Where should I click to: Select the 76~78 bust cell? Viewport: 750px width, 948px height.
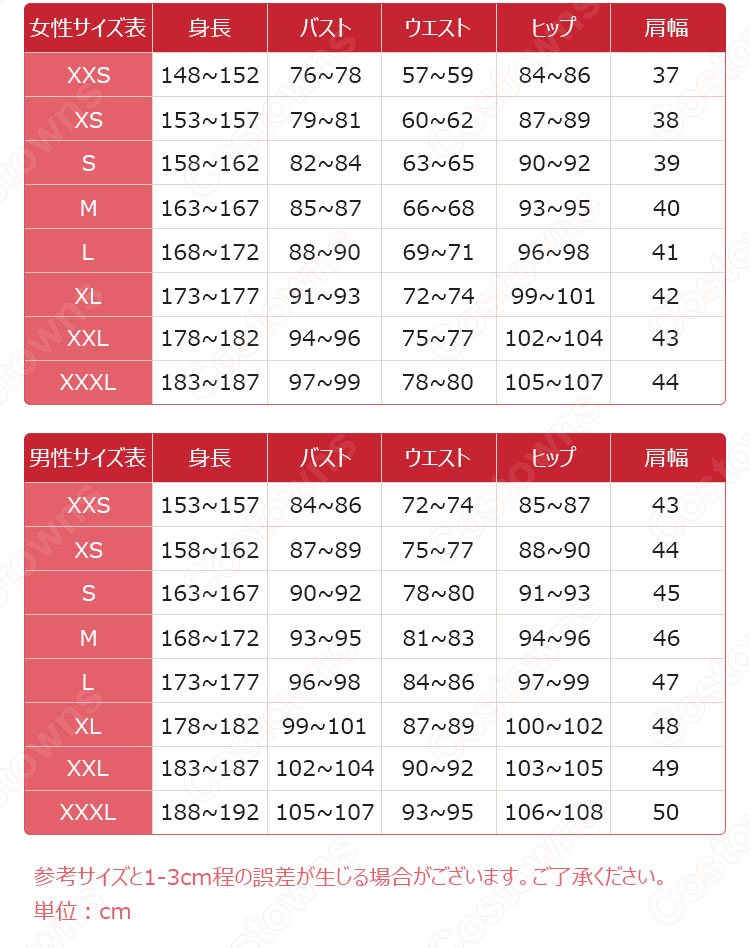325,75
